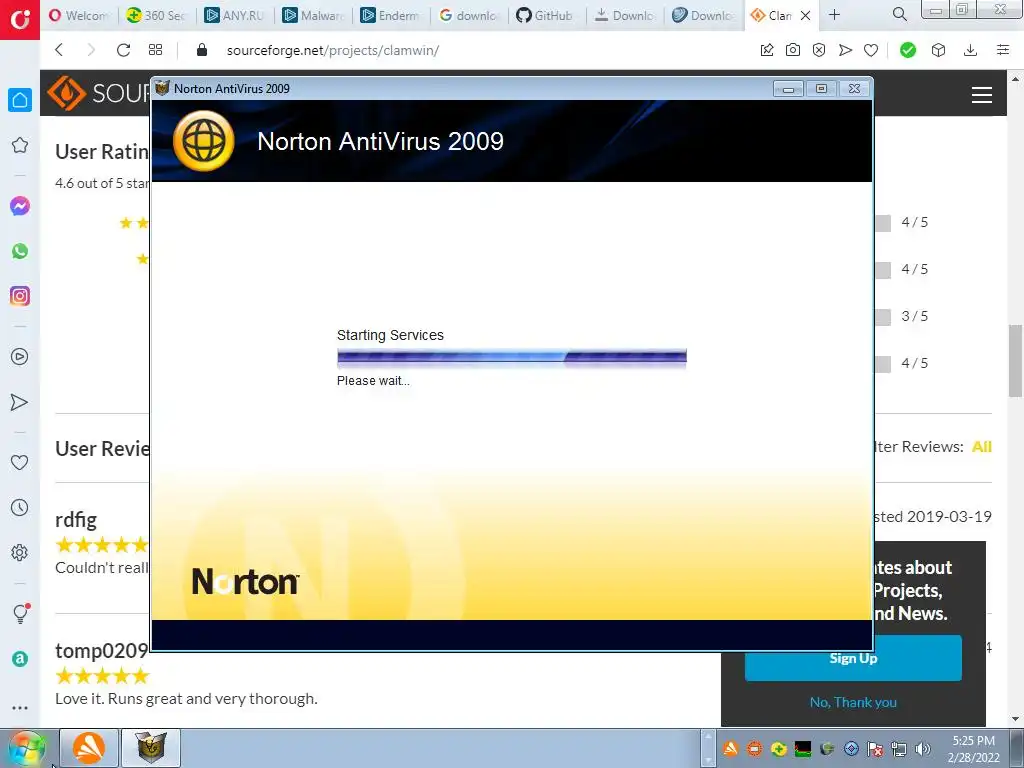Open the three-dots sidebar setup
Image resolution: width=1024 pixels, height=768 pixels.
(20, 707)
